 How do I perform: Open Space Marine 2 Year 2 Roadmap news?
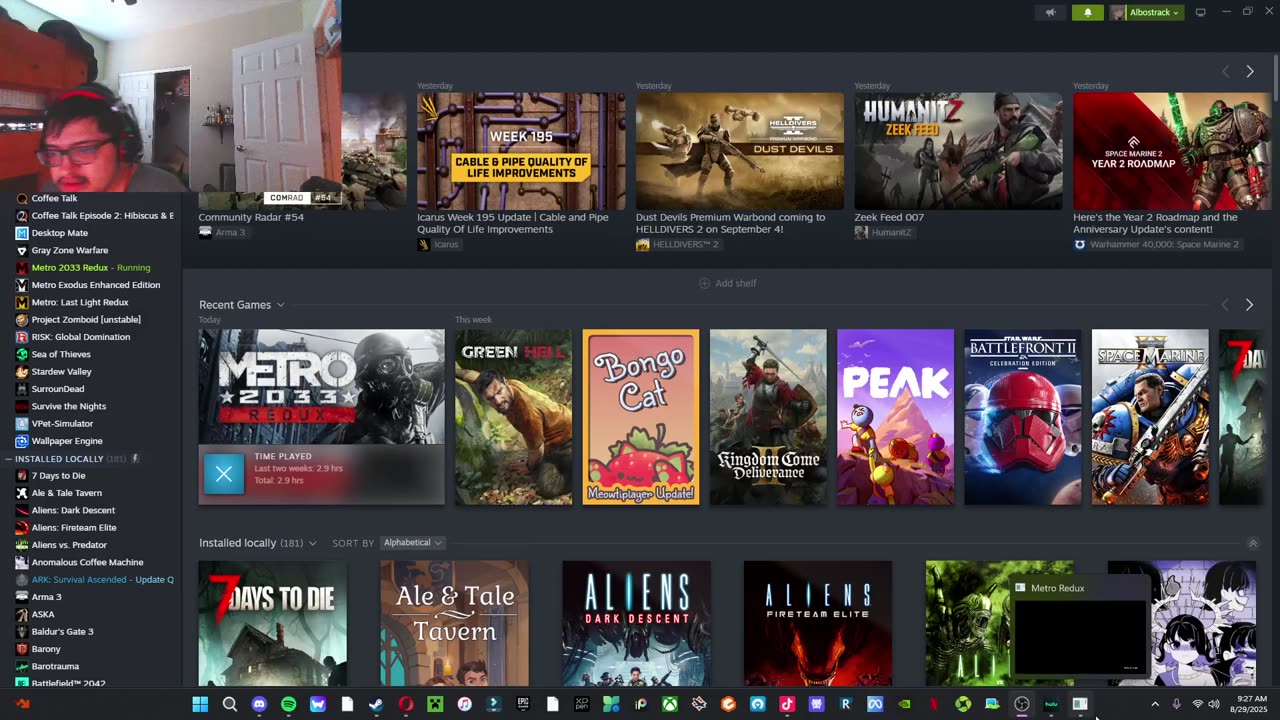[1172, 151]
